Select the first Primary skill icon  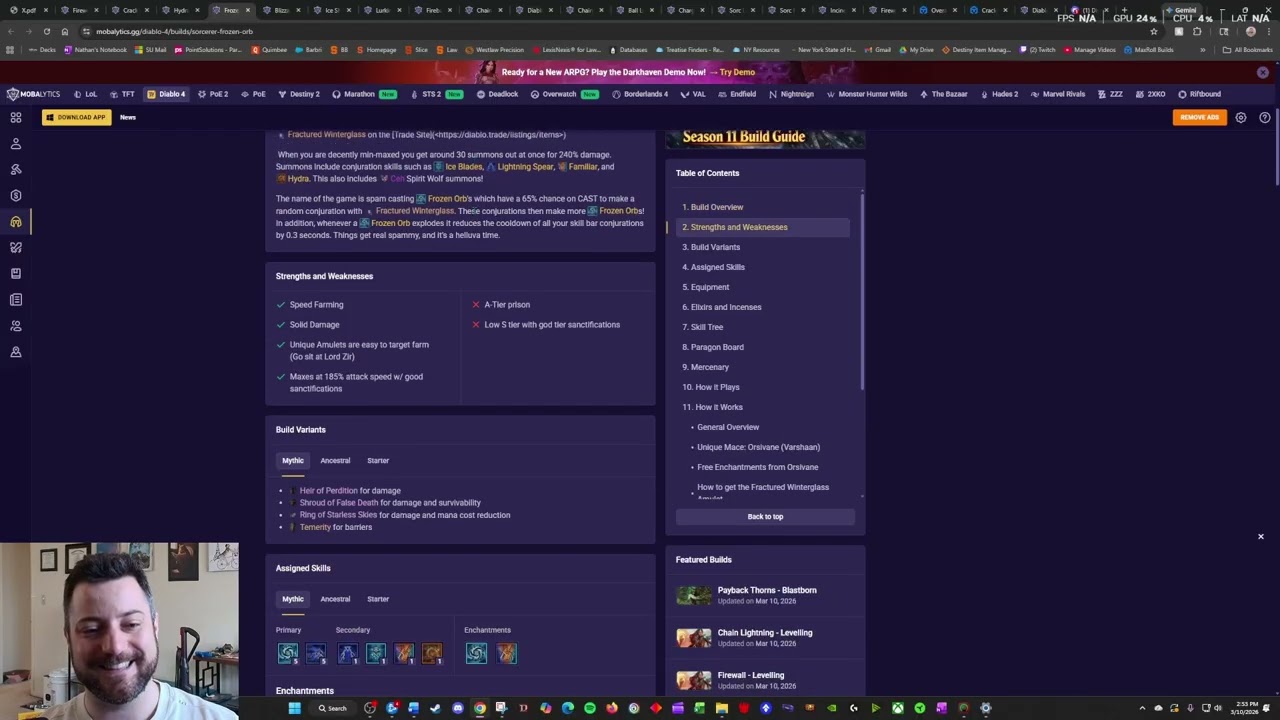point(288,653)
